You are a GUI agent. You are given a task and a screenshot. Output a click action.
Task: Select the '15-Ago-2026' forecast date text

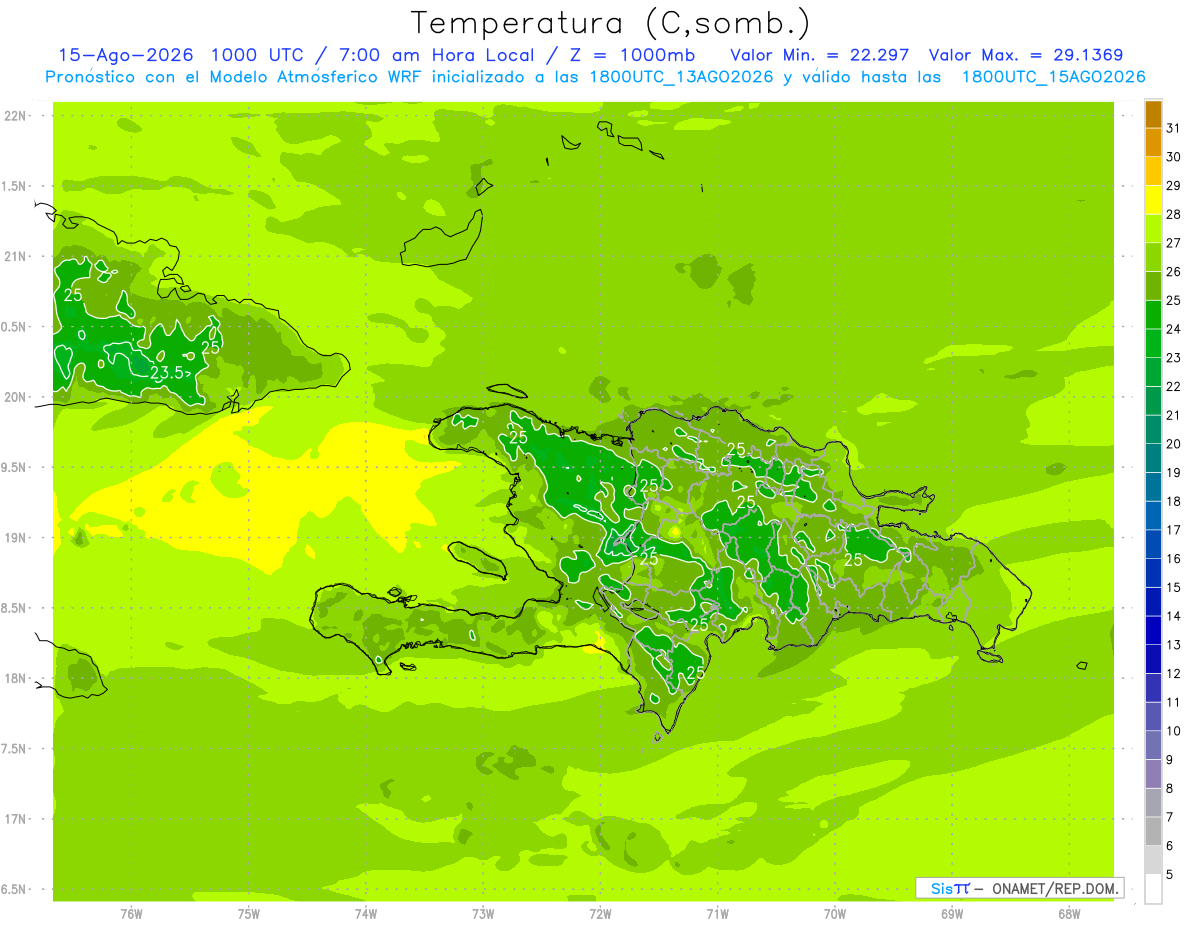pyautogui.click(x=127, y=55)
